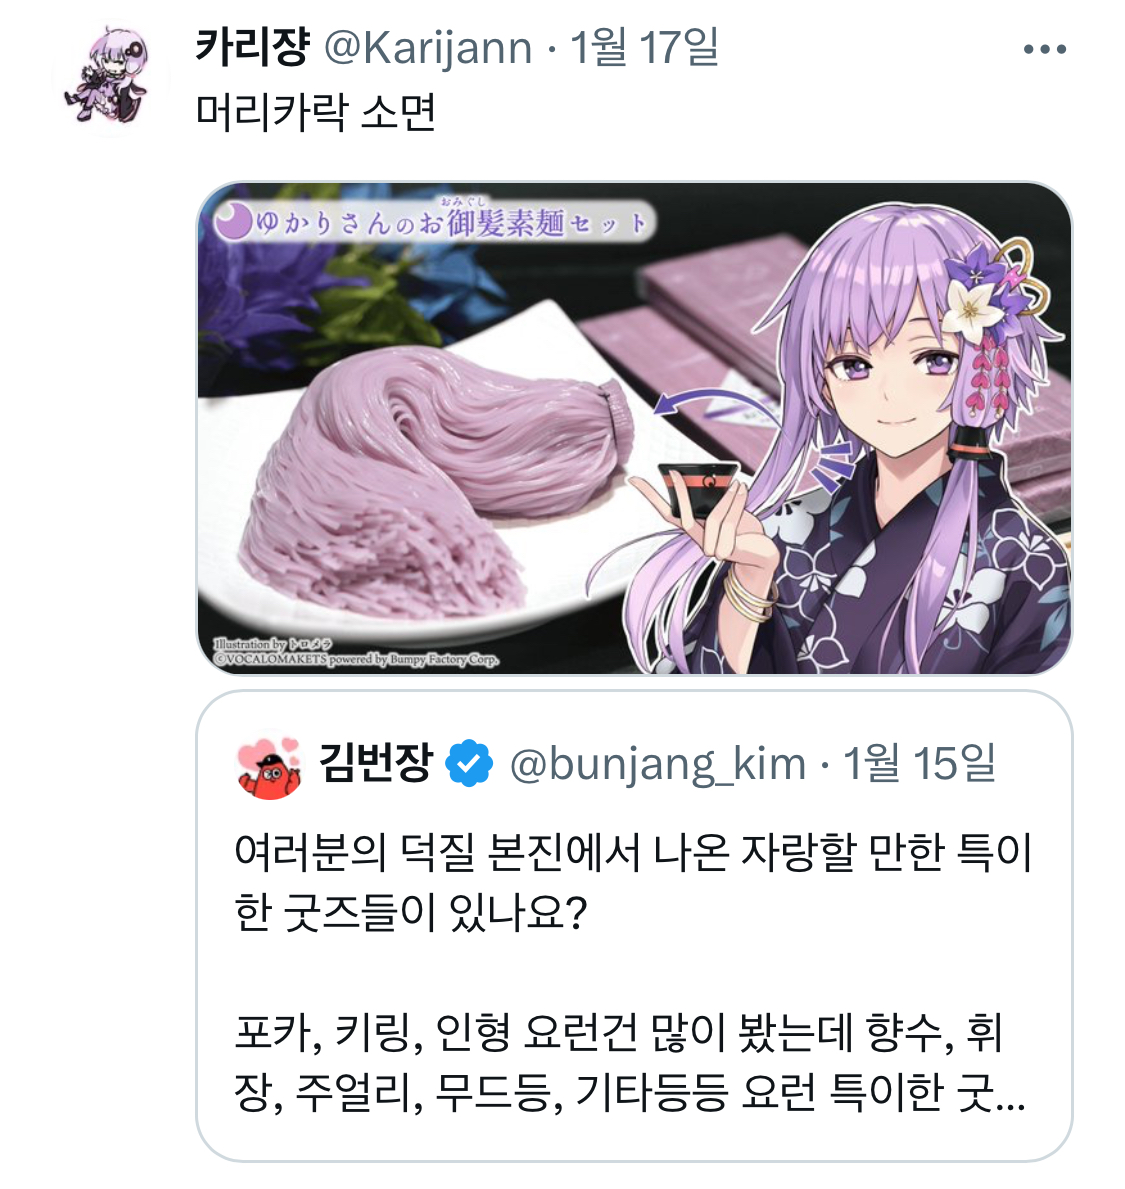Click the display name 카리장
The width and height of the screenshot is (1125, 1189).
click(252, 47)
